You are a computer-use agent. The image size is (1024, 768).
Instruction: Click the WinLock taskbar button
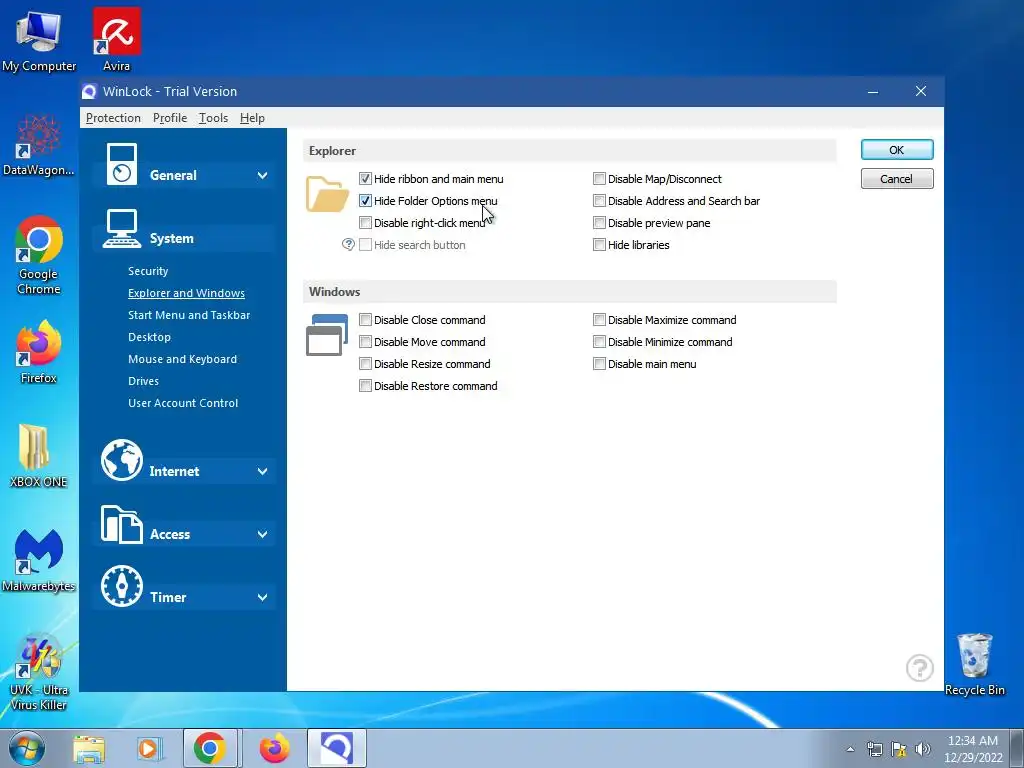336,748
